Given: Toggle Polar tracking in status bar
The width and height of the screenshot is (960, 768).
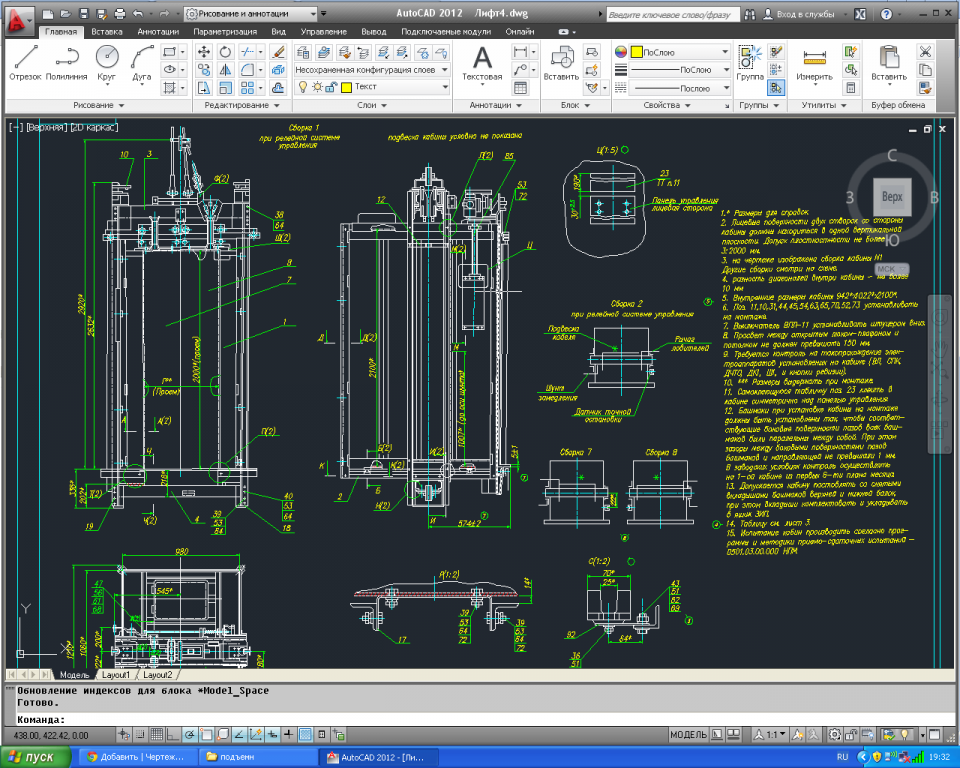Looking at the screenshot, I should click(190, 734).
